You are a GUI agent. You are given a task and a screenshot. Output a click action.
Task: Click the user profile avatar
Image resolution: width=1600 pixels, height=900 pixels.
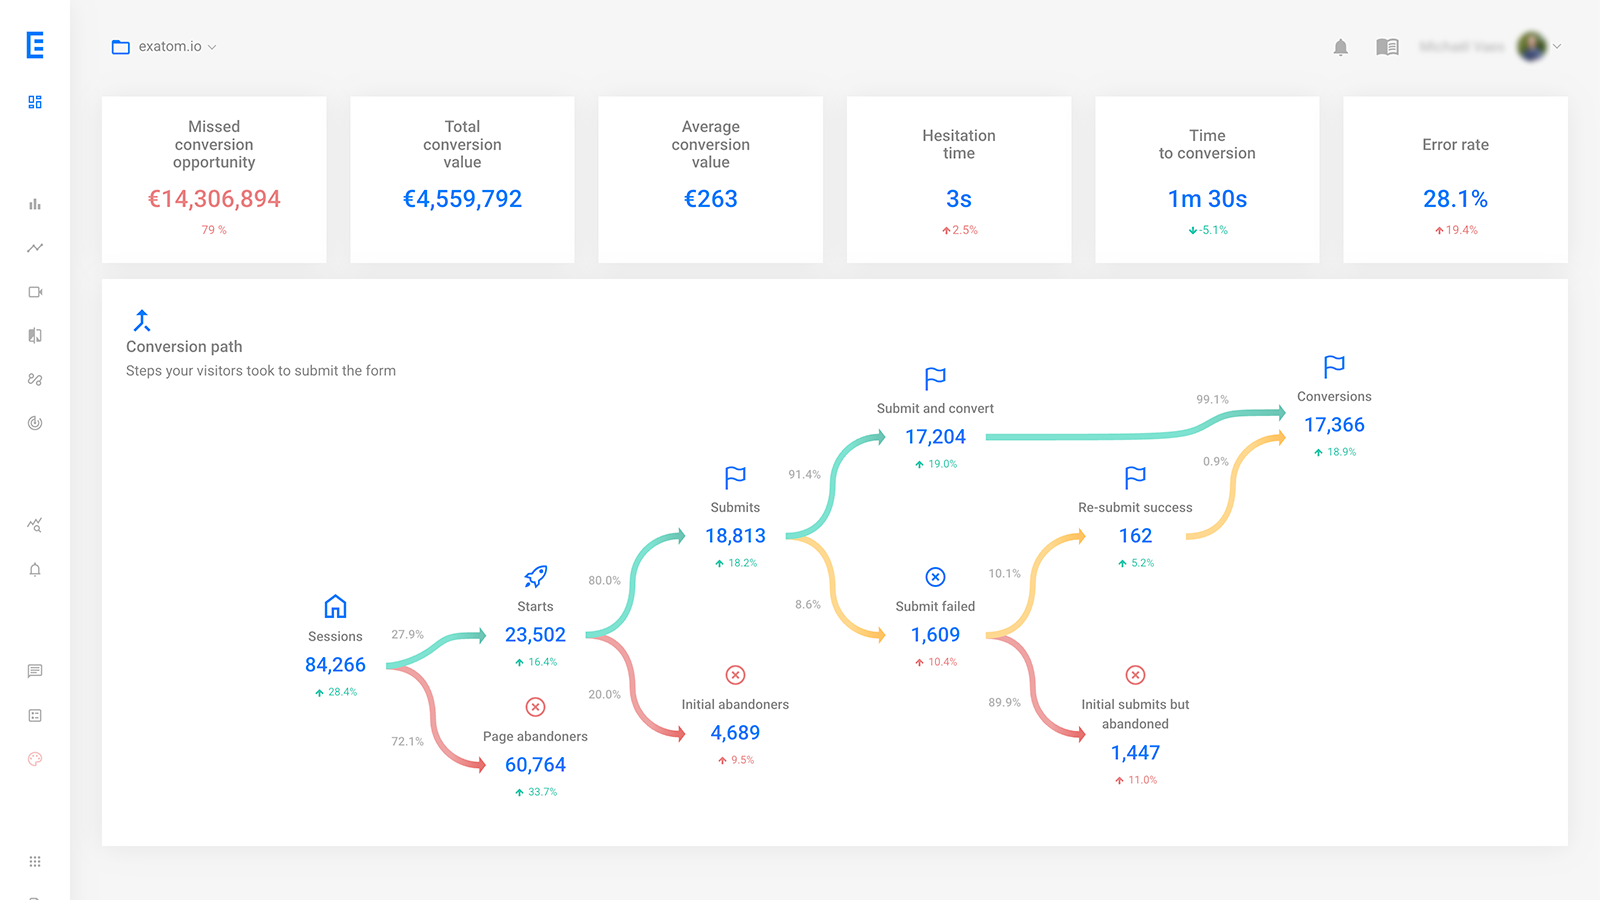(x=1531, y=46)
